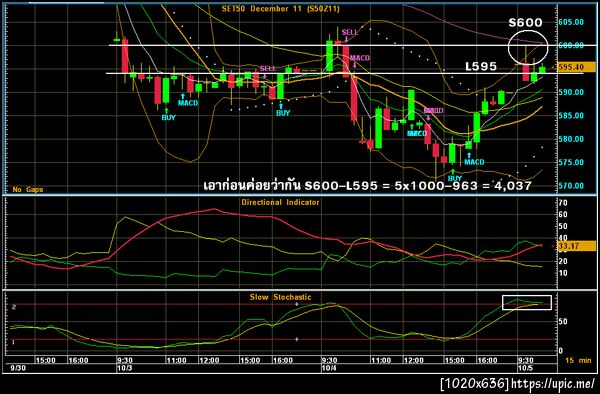Click the 70 level on Directional Indicator axis
The width and height of the screenshot is (600, 394).
pyautogui.click(x=563, y=203)
